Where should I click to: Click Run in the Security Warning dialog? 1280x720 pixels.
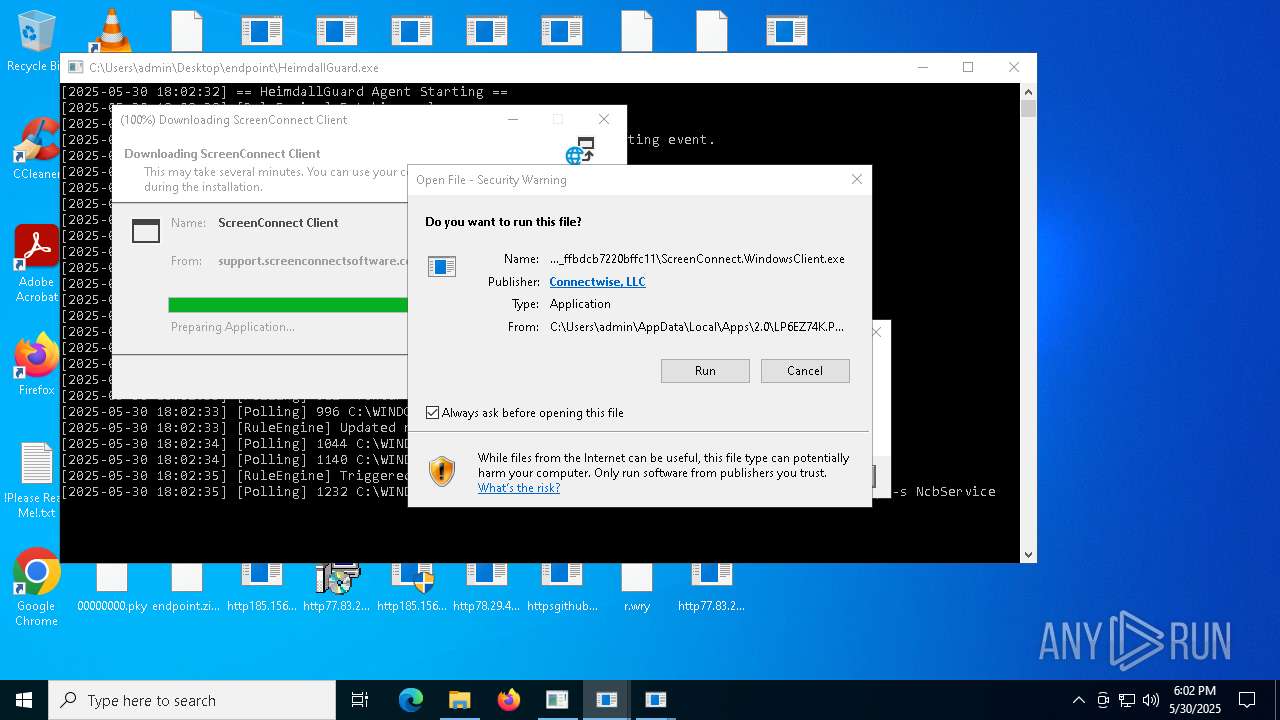click(x=705, y=370)
